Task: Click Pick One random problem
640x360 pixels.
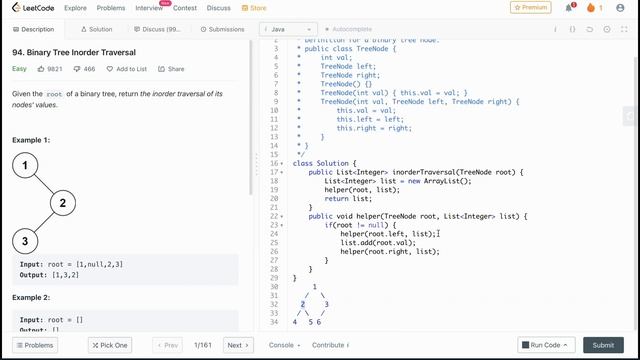Action: 110,345
